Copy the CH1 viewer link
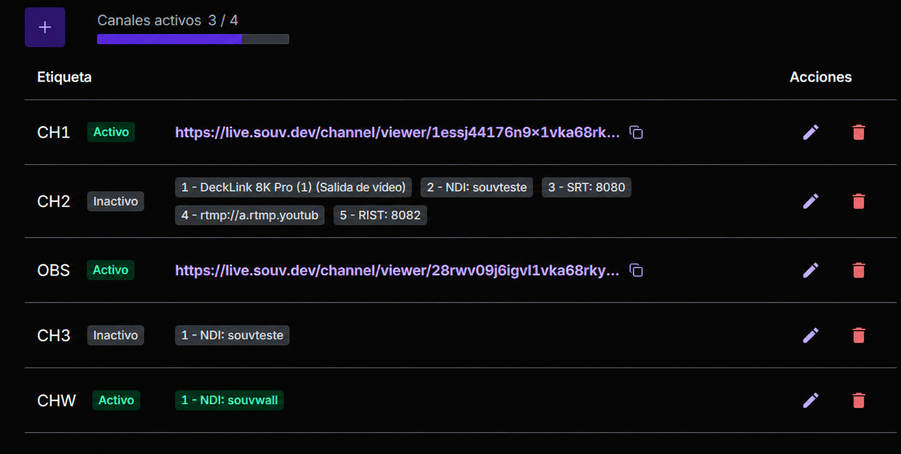 pos(636,132)
